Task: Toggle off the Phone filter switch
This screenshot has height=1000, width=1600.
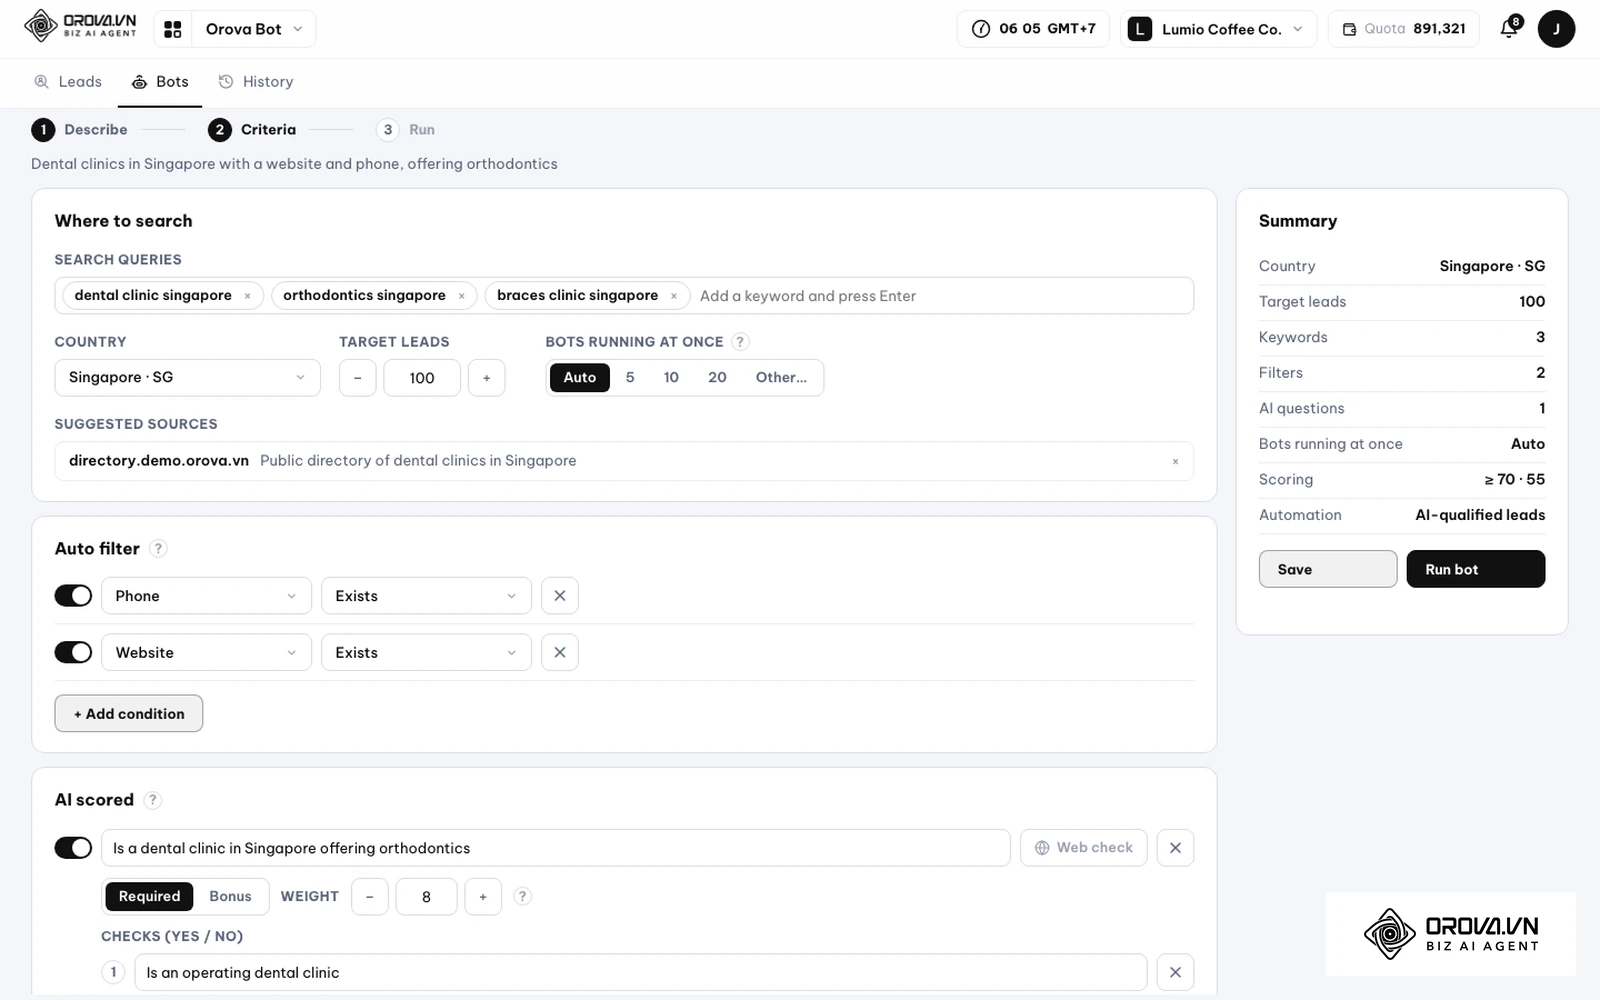Action: pyautogui.click(x=73, y=596)
